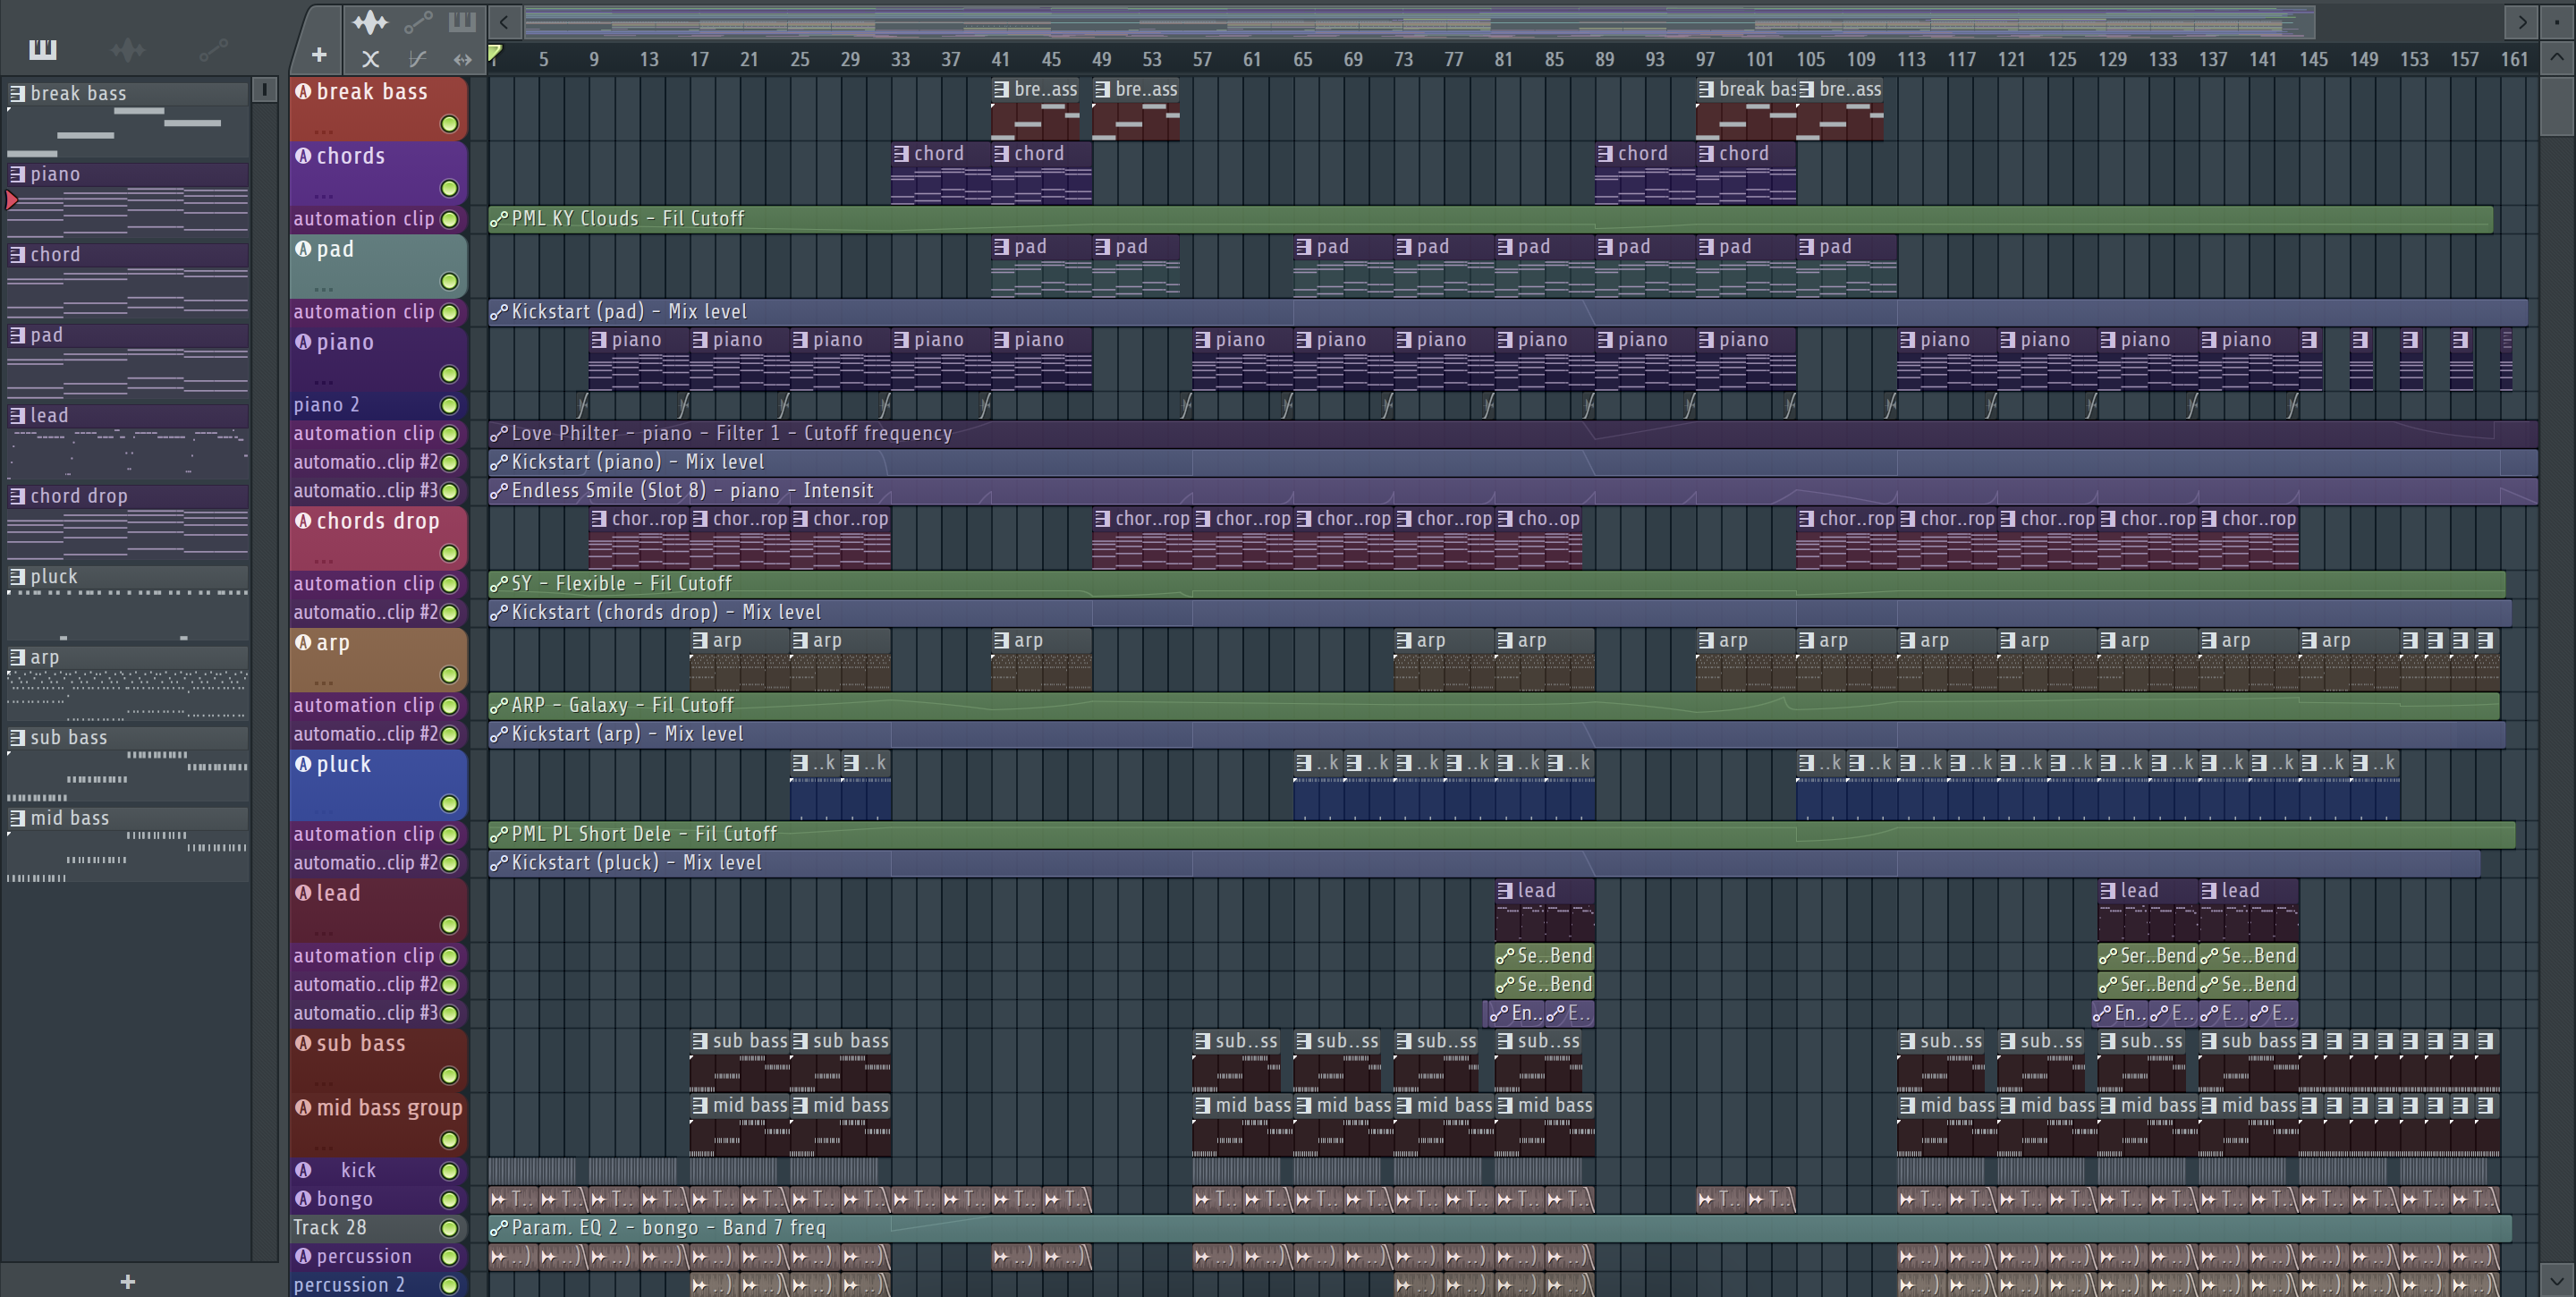This screenshot has width=2576, height=1297.
Task: Click the A icon on lead track
Action: (303, 892)
